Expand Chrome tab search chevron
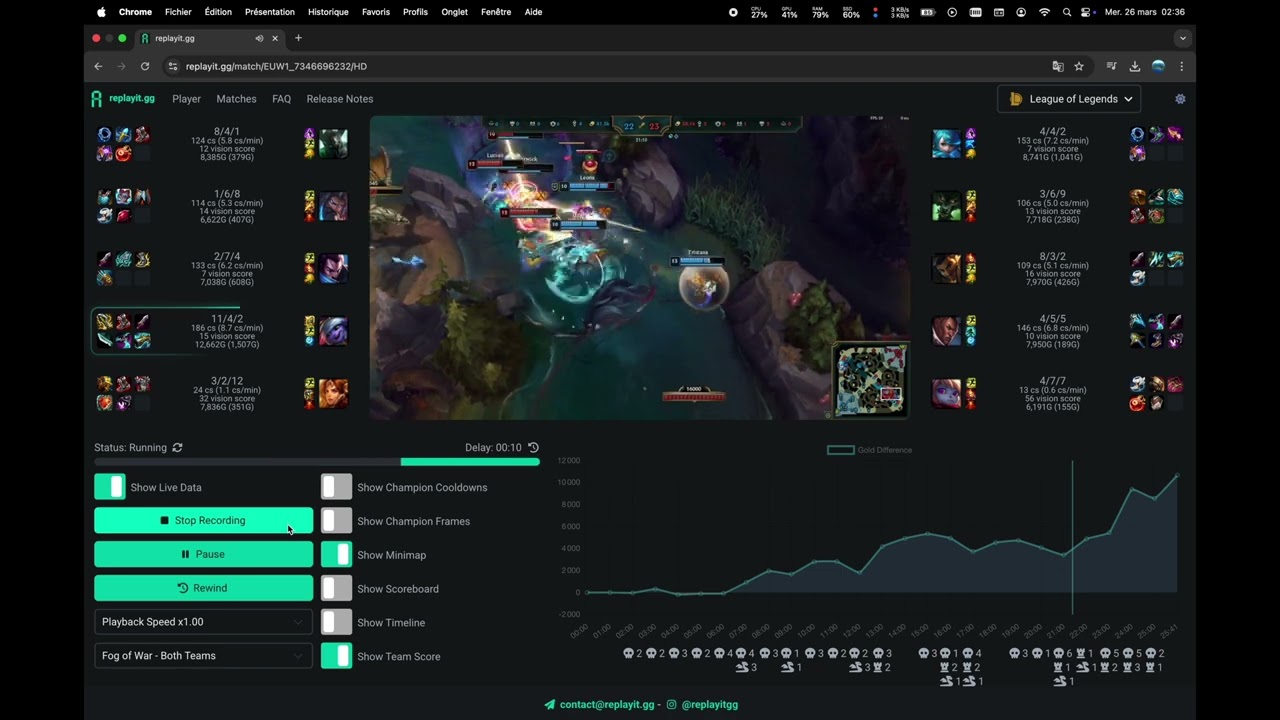1280x720 pixels. tap(1183, 38)
